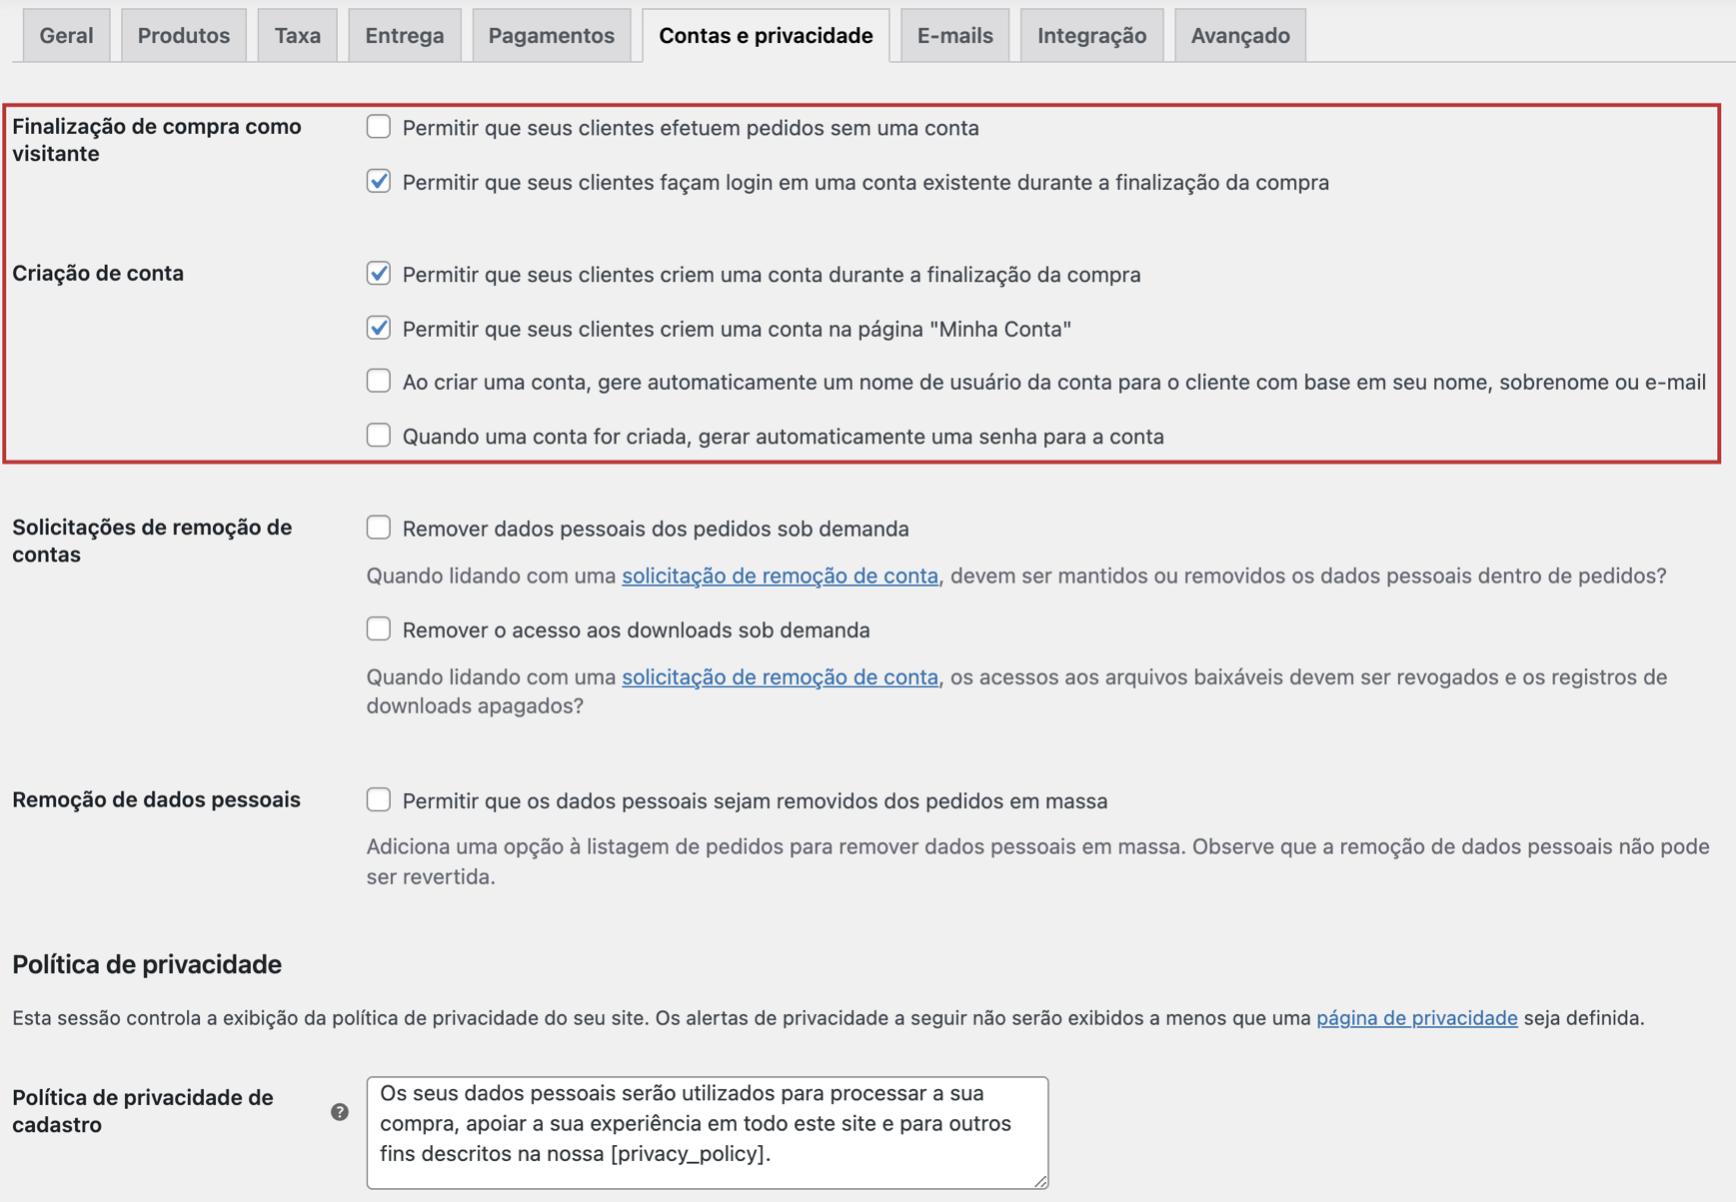The height and width of the screenshot is (1202, 1736).
Task: Click the textarea resize handle corner
Action: [1040, 1180]
